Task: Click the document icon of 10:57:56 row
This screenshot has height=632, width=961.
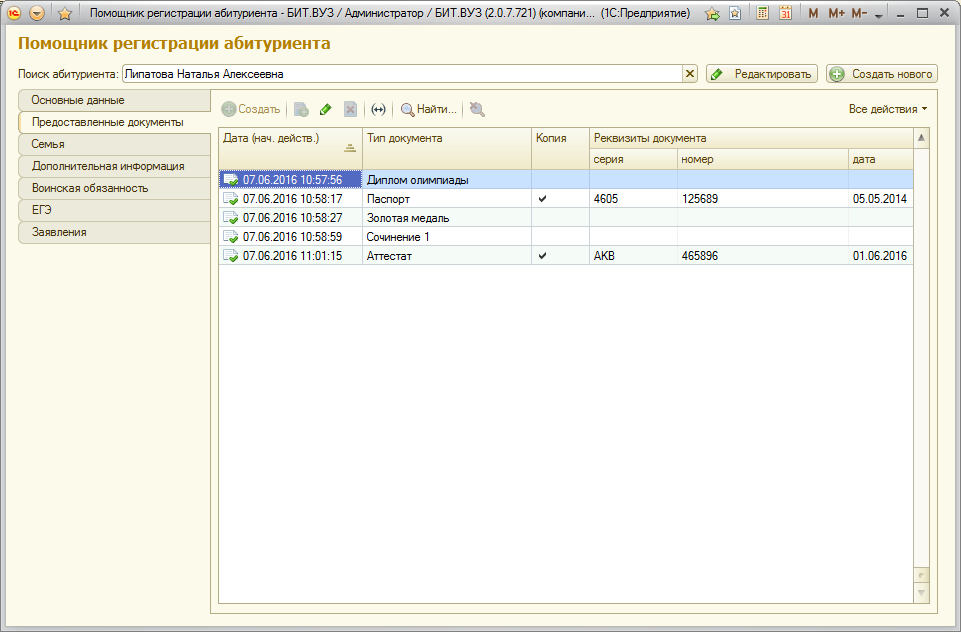Action: click(231, 180)
